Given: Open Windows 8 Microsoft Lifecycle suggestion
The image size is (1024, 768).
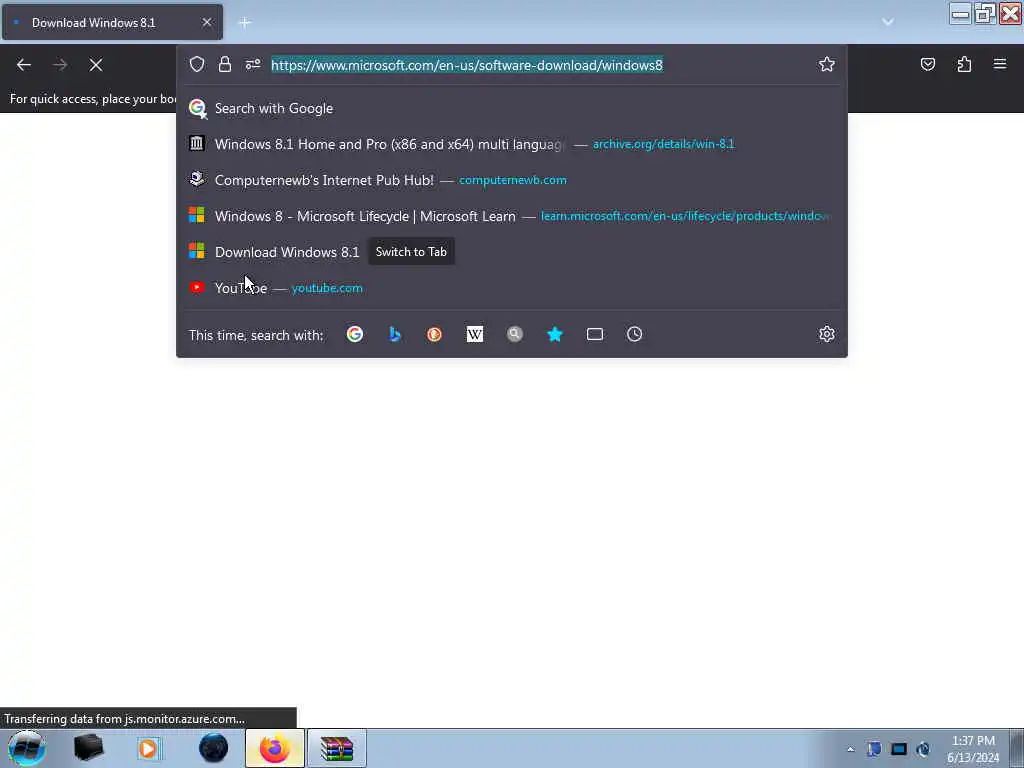Looking at the screenshot, I should point(511,216).
